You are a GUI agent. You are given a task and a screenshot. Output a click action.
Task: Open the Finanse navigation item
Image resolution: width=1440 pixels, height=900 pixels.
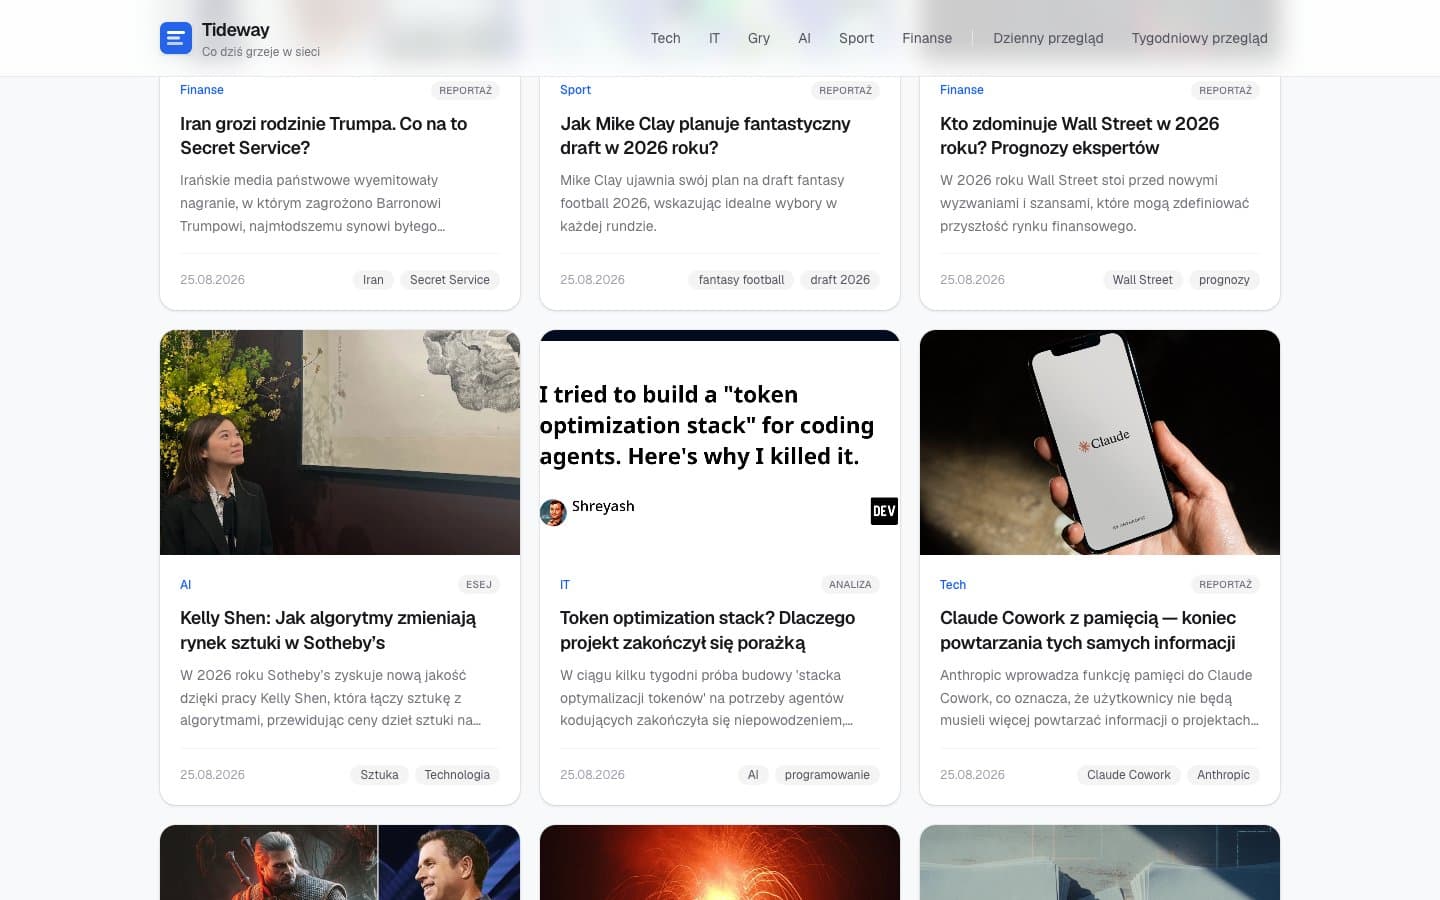click(x=927, y=38)
